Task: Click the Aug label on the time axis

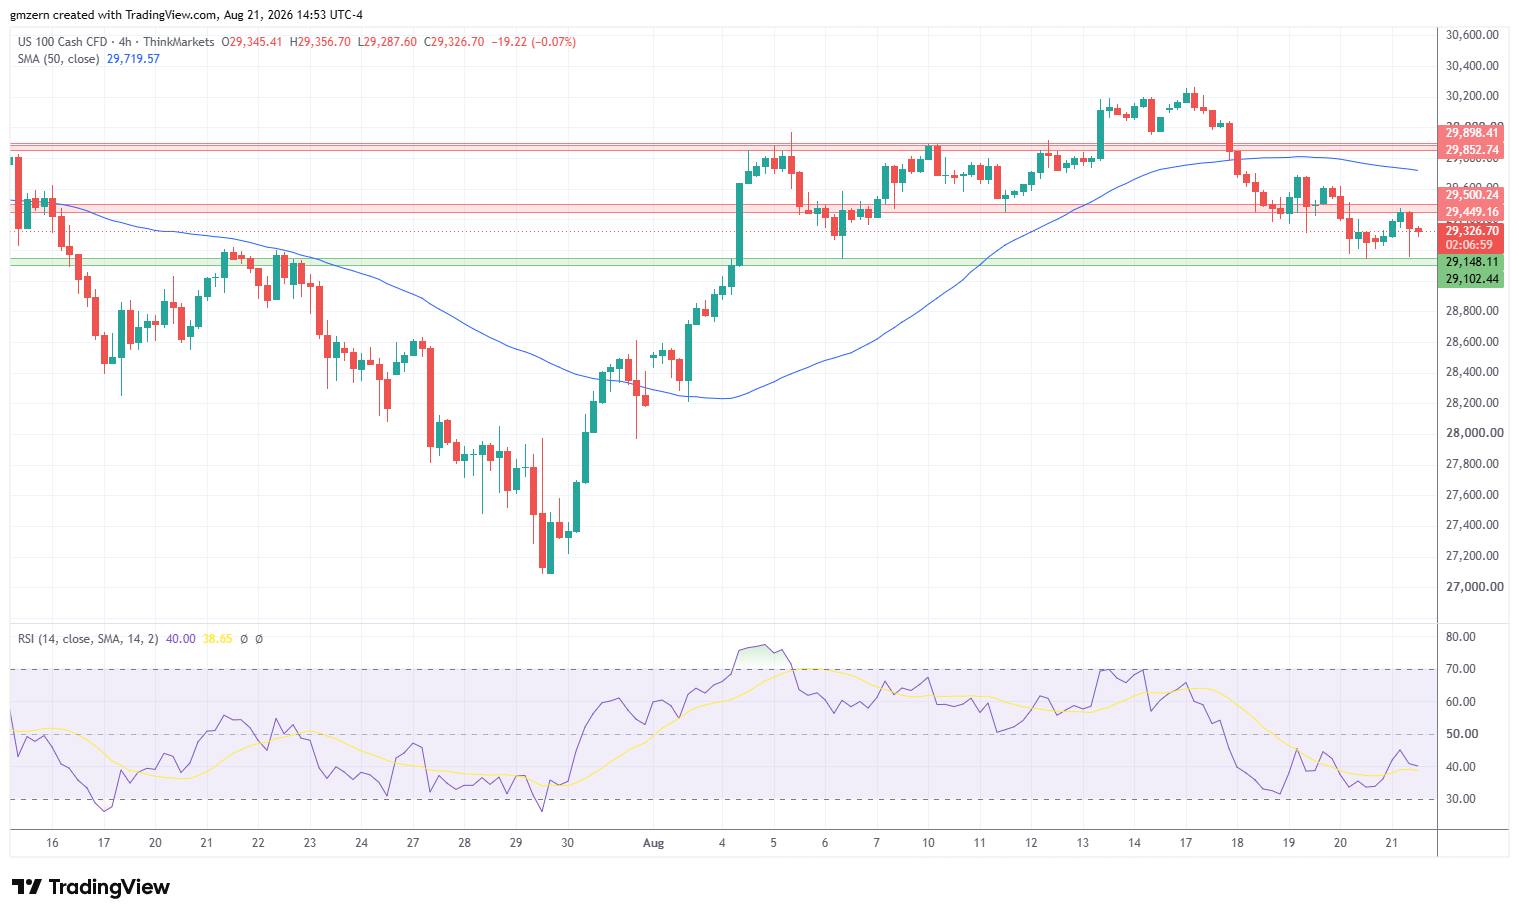Action: click(653, 843)
